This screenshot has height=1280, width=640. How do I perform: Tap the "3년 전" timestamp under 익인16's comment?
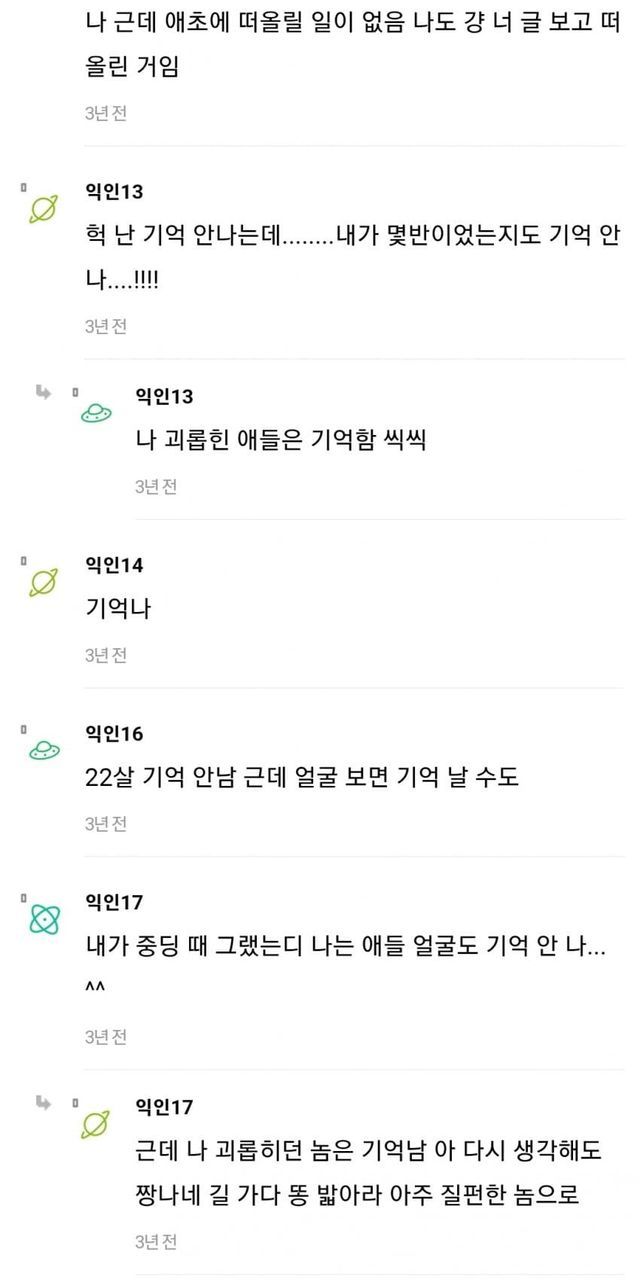pos(105,824)
